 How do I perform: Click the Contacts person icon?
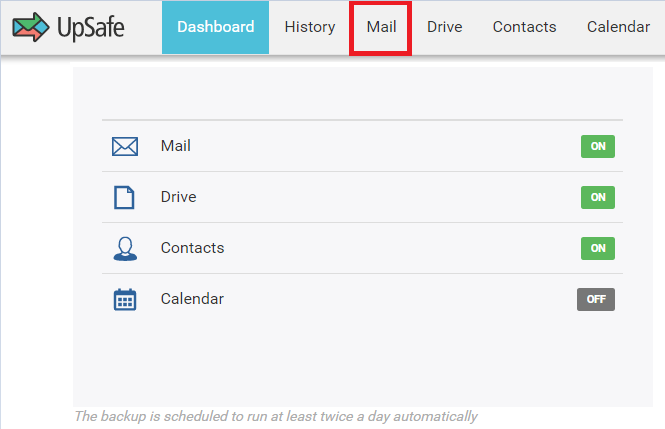(125, 248)
